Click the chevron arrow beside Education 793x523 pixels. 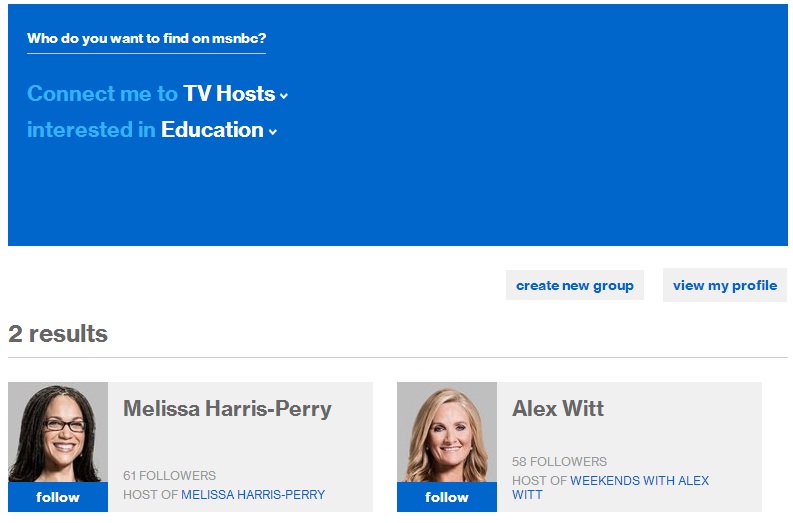click(273, 132)
